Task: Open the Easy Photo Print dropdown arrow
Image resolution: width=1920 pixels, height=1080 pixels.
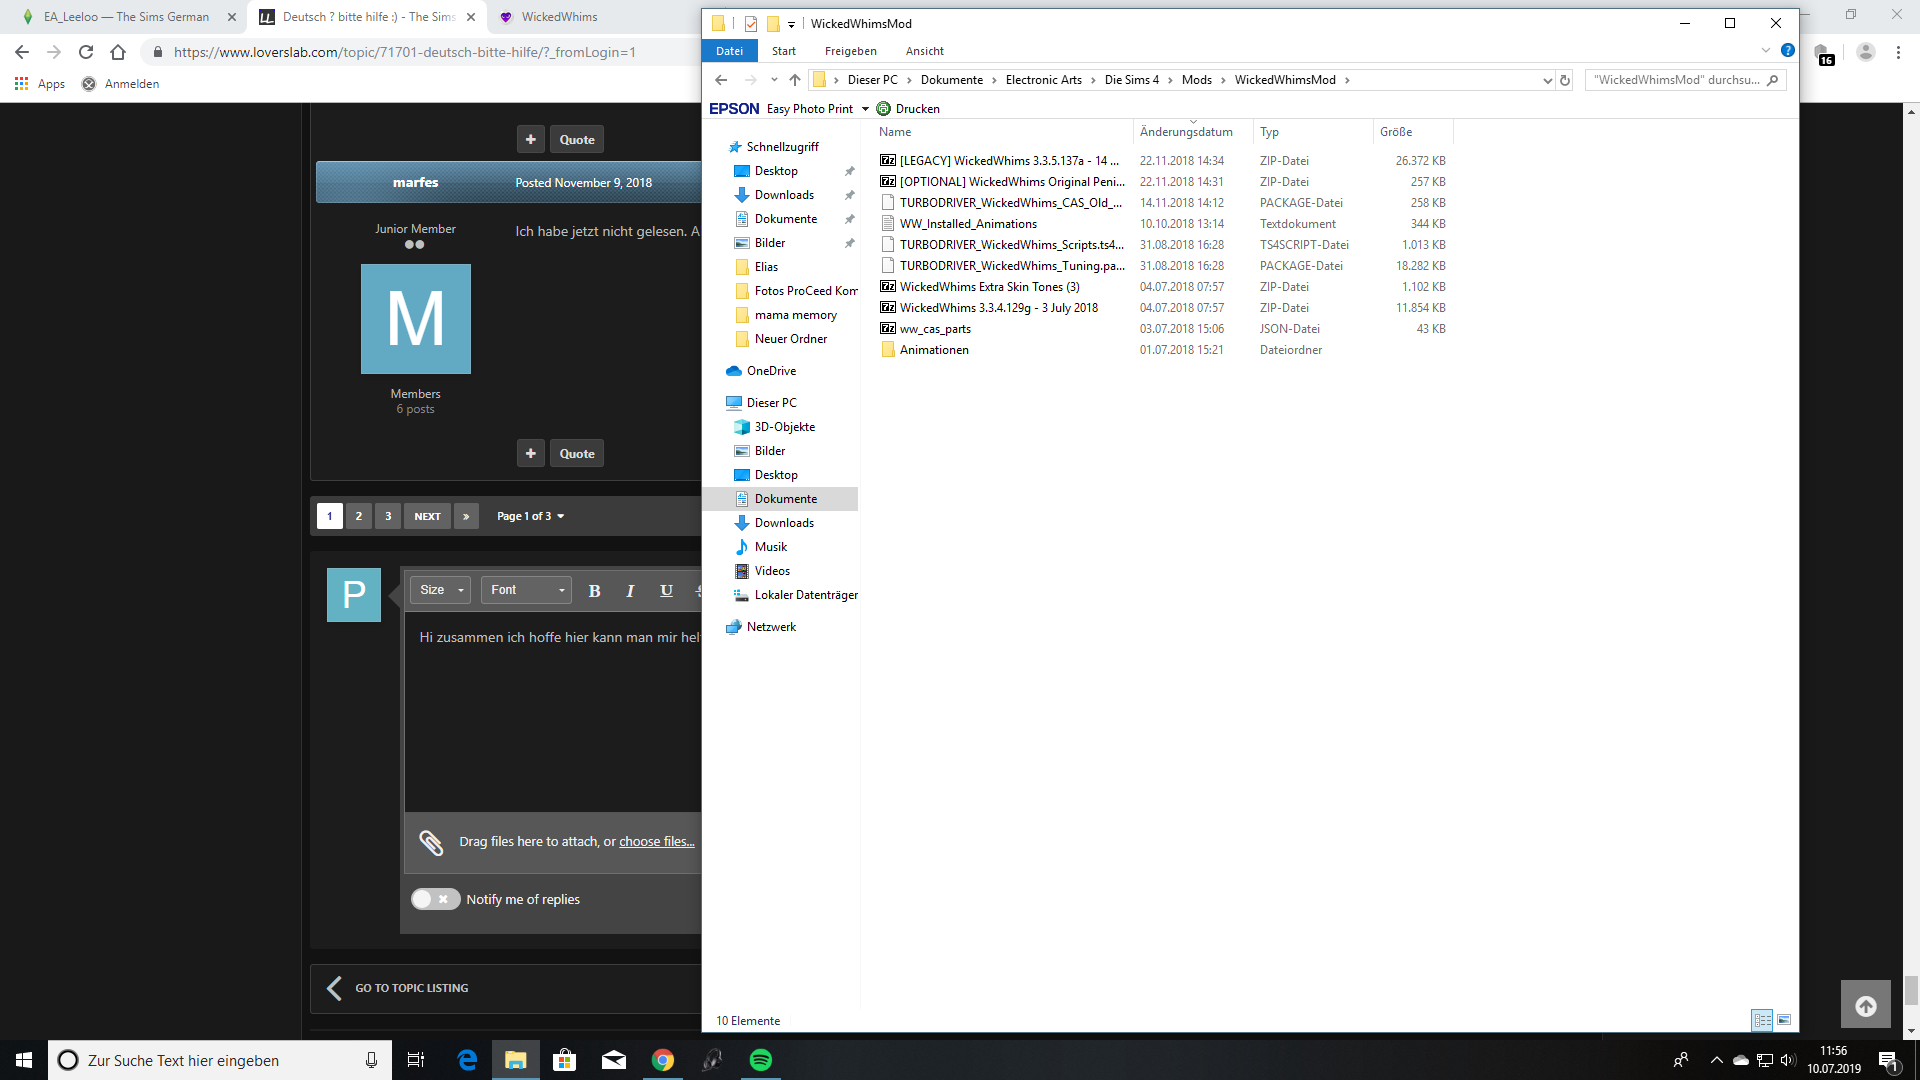Action: click(865, 109)
